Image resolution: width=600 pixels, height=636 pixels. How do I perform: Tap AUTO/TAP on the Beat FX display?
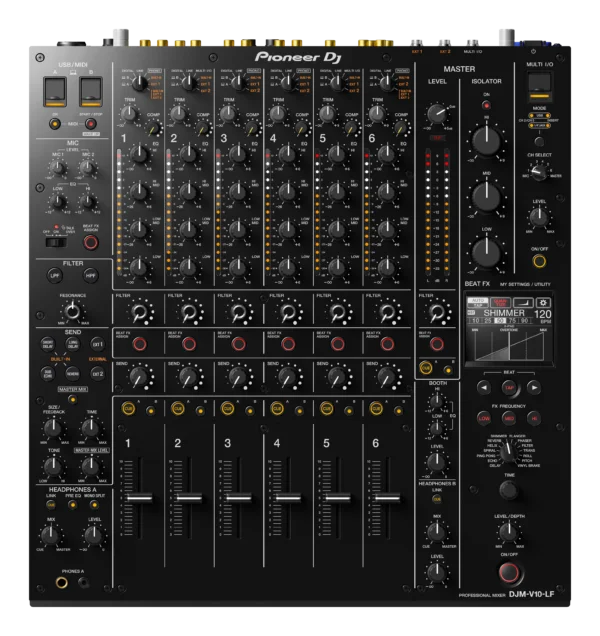click(x=477, y=303)
